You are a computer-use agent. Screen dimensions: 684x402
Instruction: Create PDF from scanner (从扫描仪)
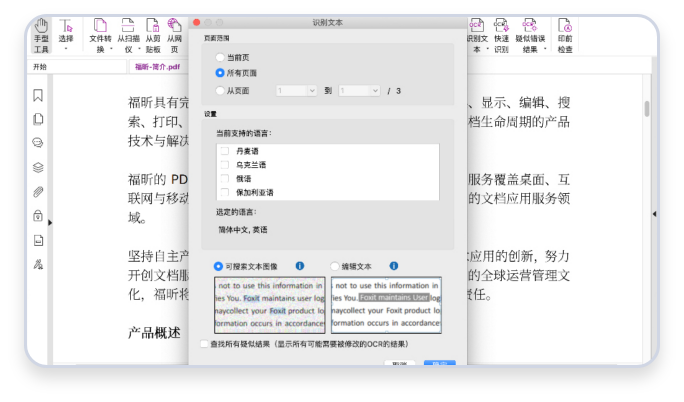click(x=128, y=35)
